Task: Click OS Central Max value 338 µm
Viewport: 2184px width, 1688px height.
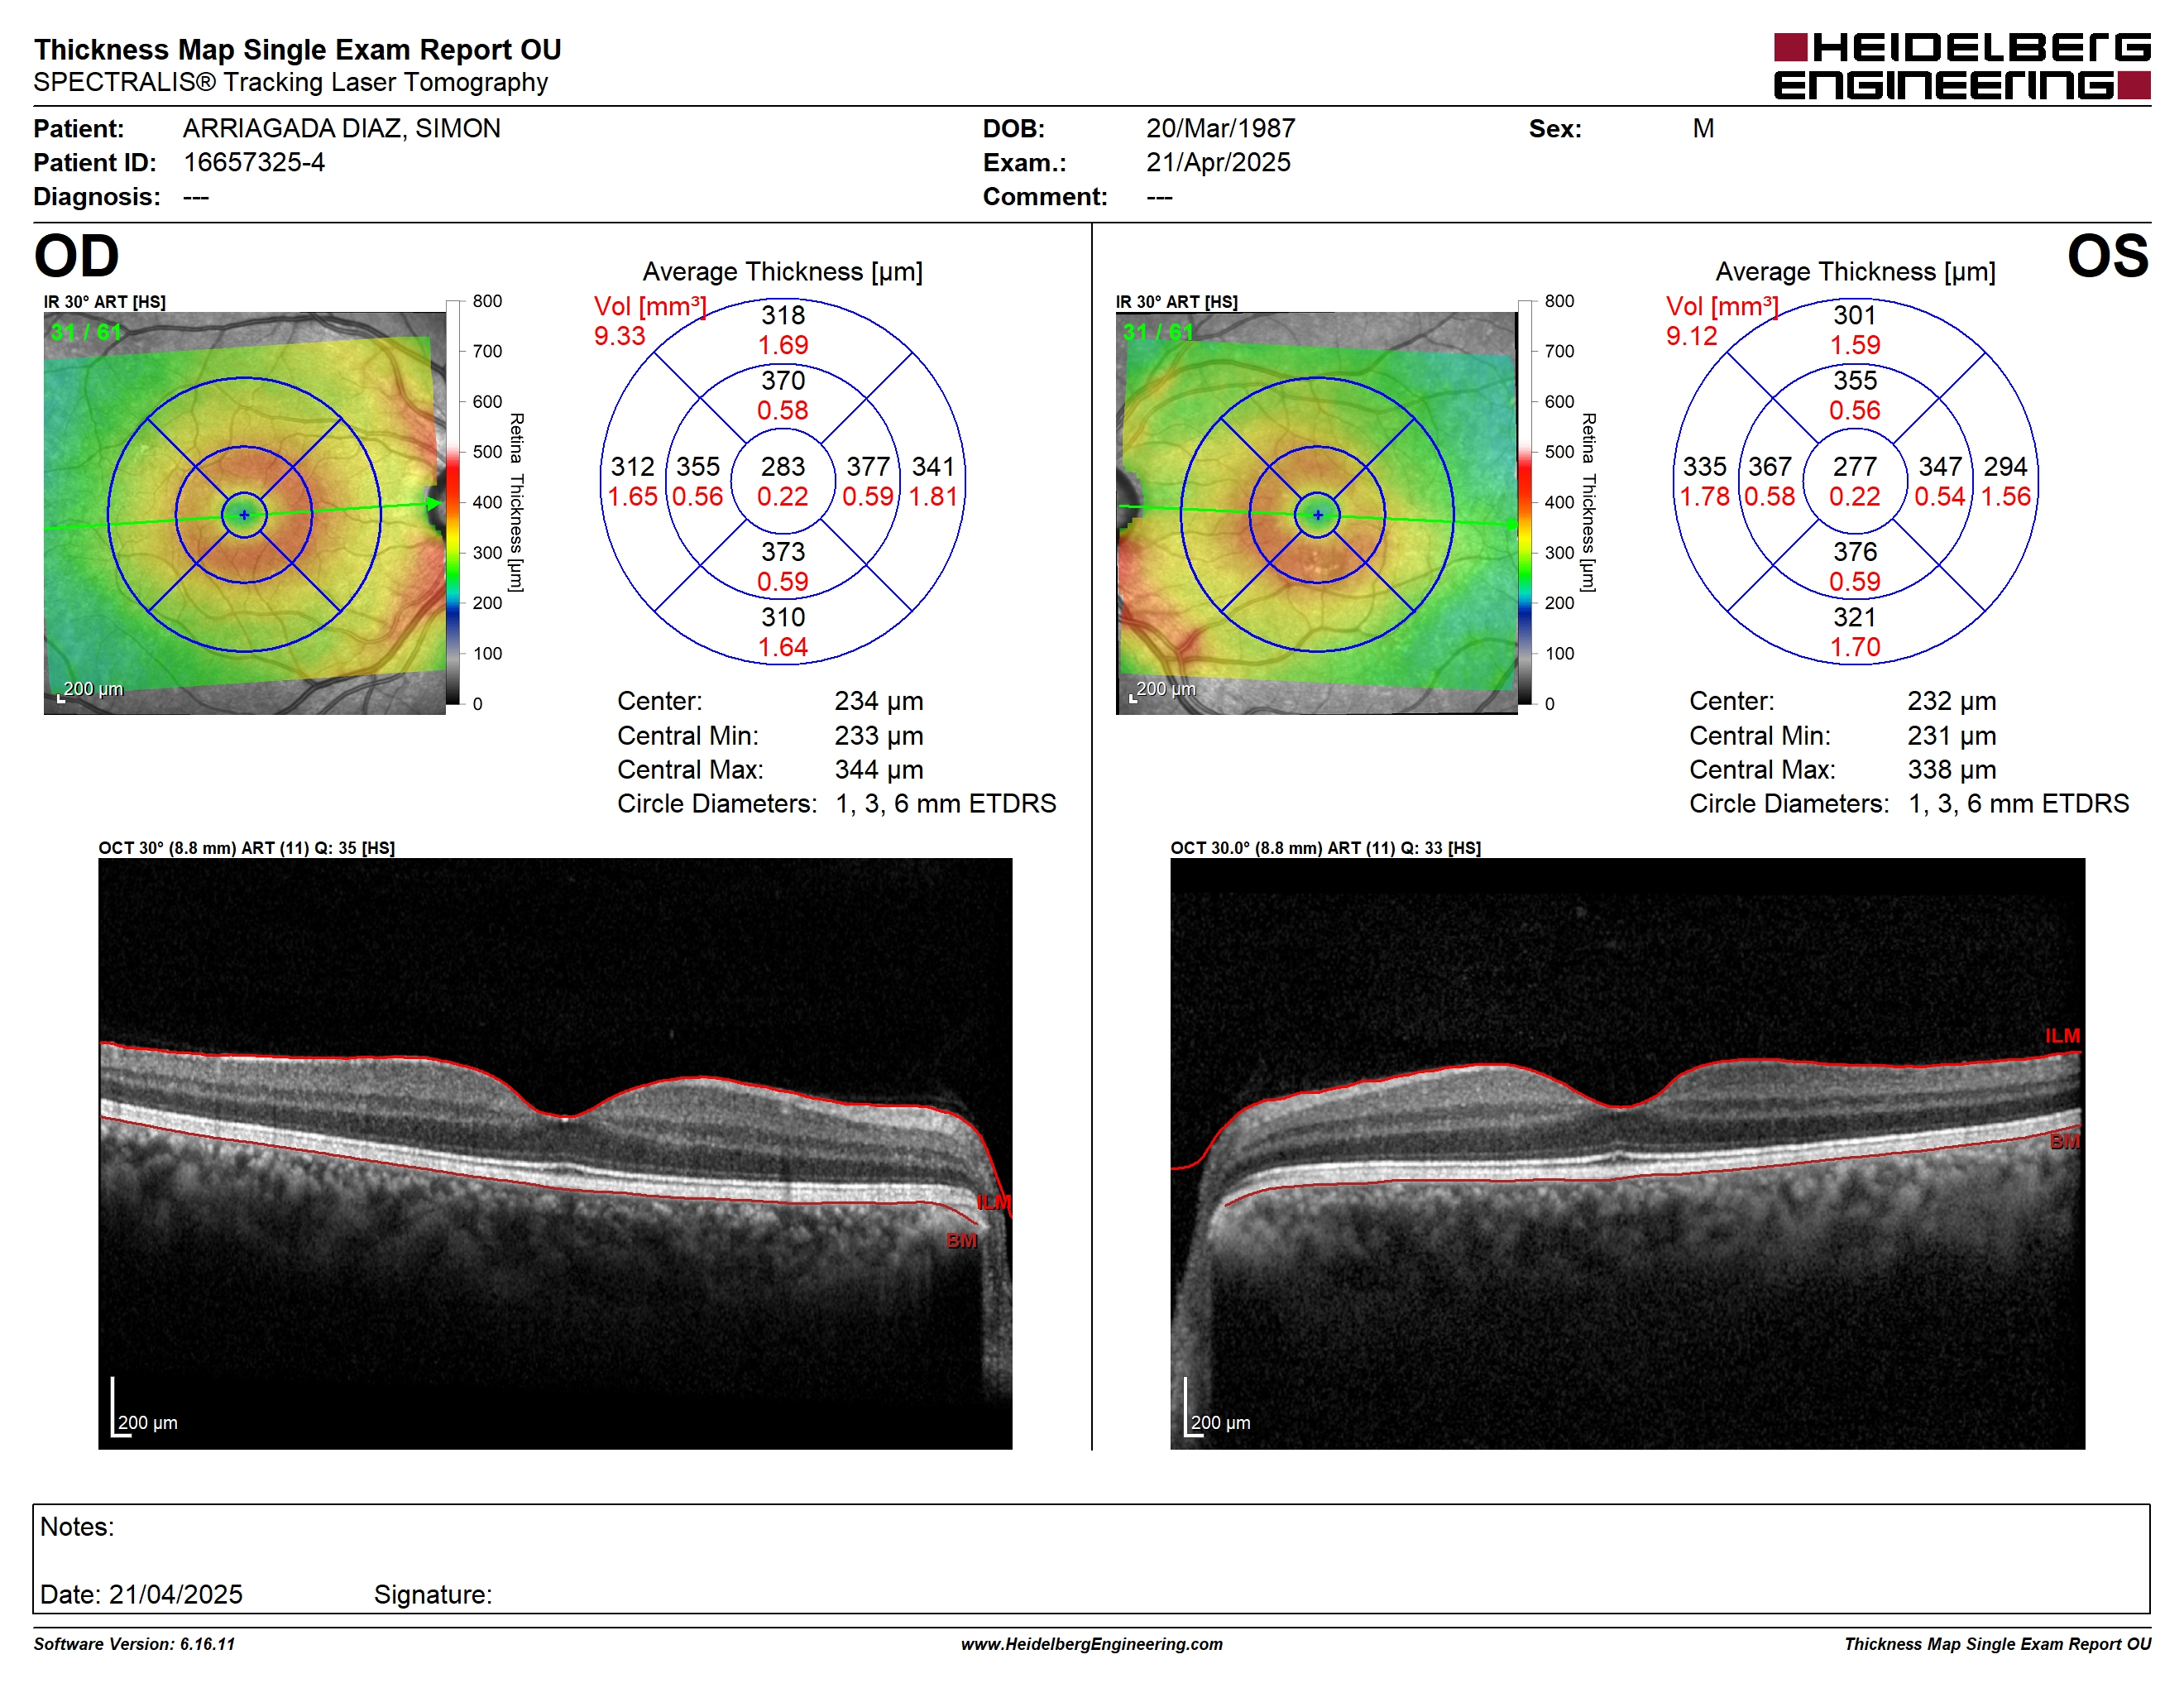Action: click(1951, 770)
